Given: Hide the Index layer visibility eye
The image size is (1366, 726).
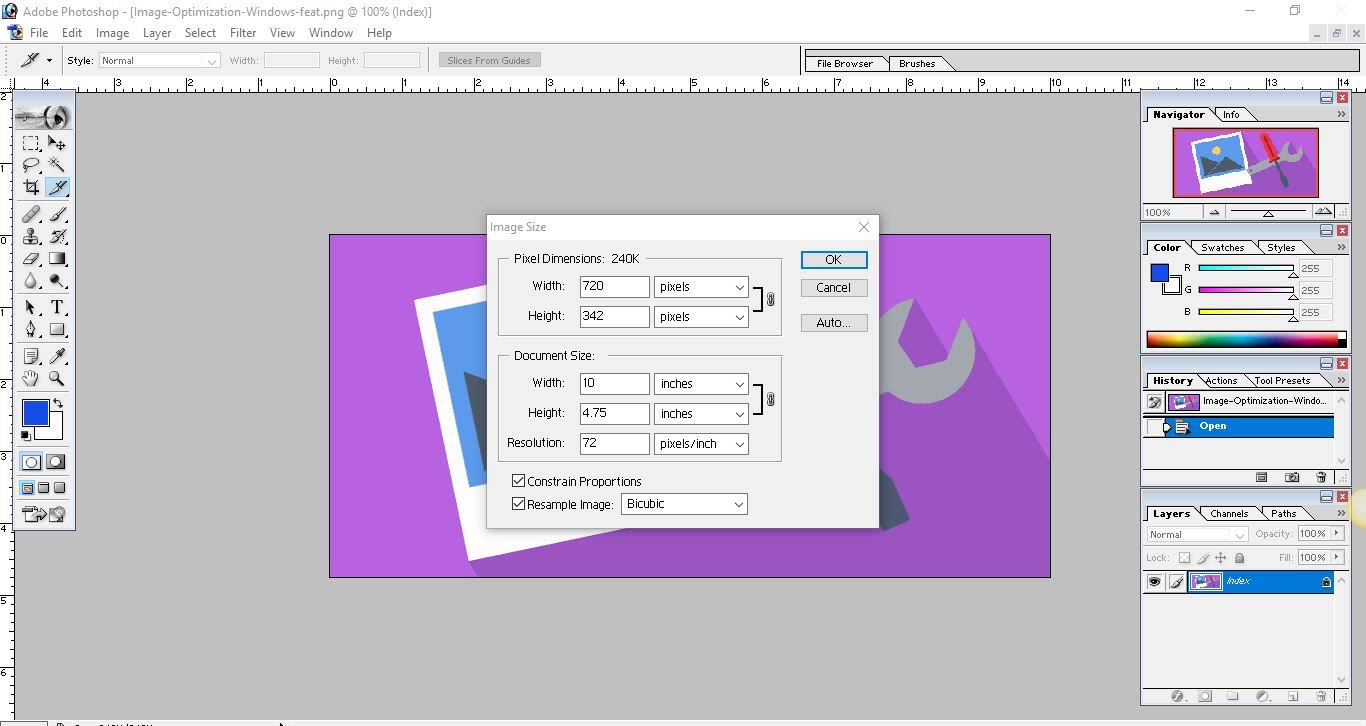Looking at the screenshot, I should [1155, 581].
